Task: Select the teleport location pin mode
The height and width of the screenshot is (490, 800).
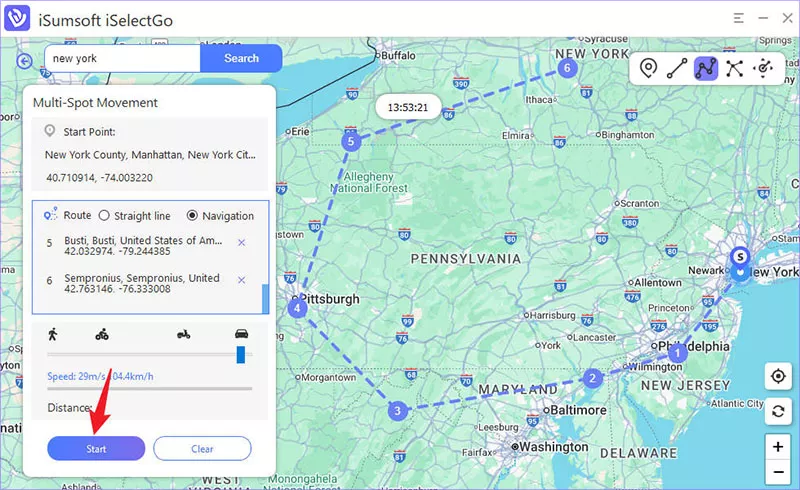Action: point(649,68)
